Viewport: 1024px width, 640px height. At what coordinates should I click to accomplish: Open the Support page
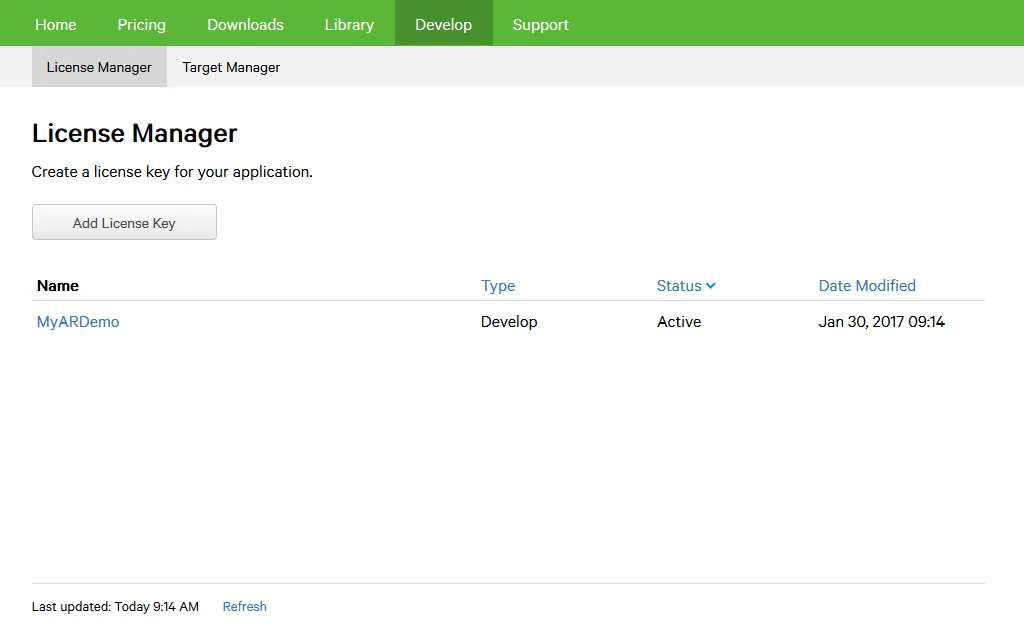[x=540, y=24]
